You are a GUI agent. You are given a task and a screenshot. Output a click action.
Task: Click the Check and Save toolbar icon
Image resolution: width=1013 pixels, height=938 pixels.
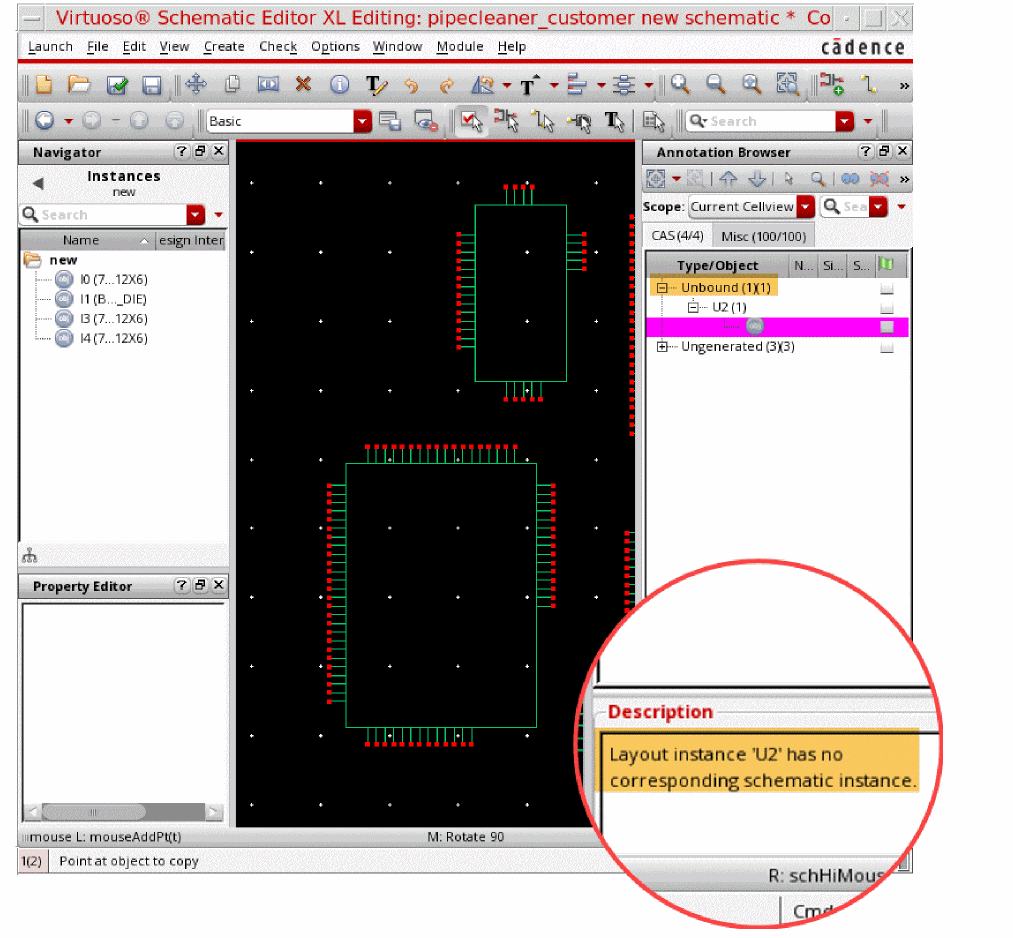pyautogui.click(x=117, y=85)
